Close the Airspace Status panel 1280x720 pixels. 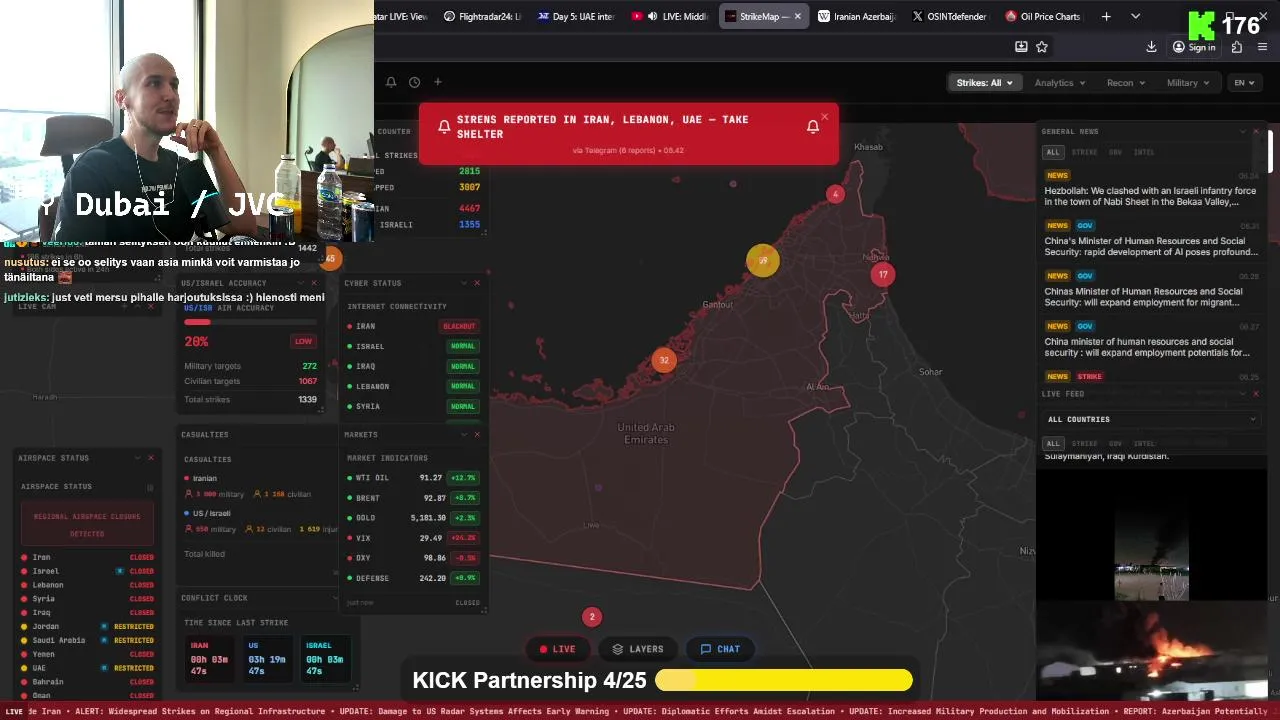pyautogui.click(x=151, y=458)
